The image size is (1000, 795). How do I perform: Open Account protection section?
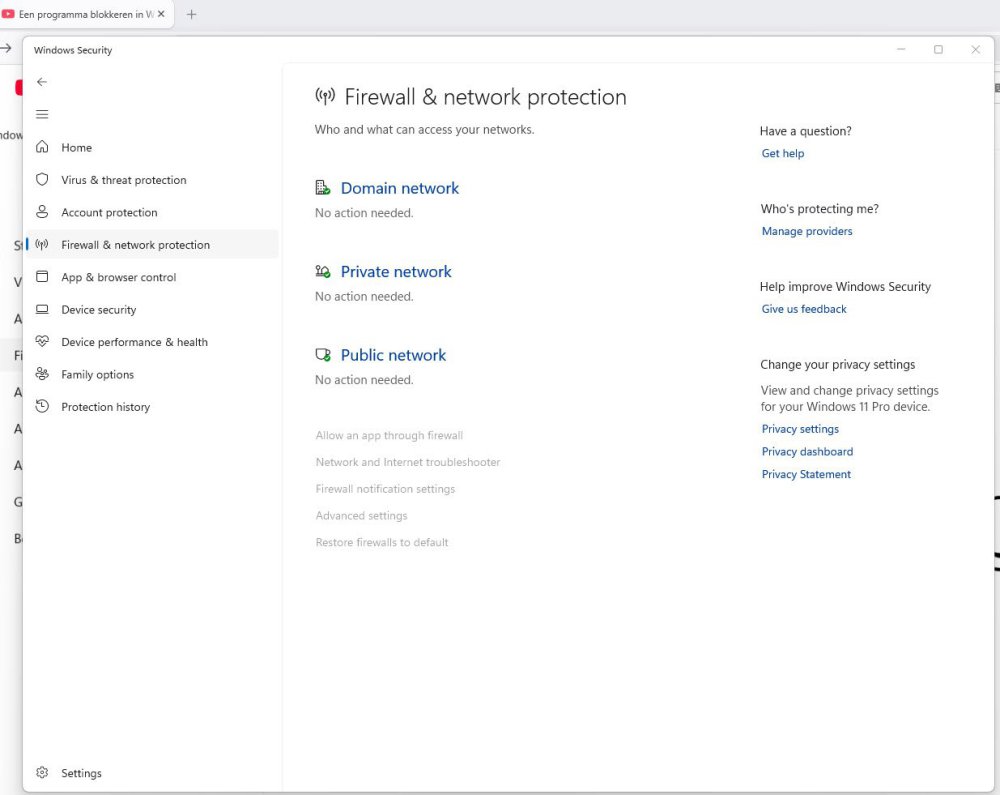point(153,212)
